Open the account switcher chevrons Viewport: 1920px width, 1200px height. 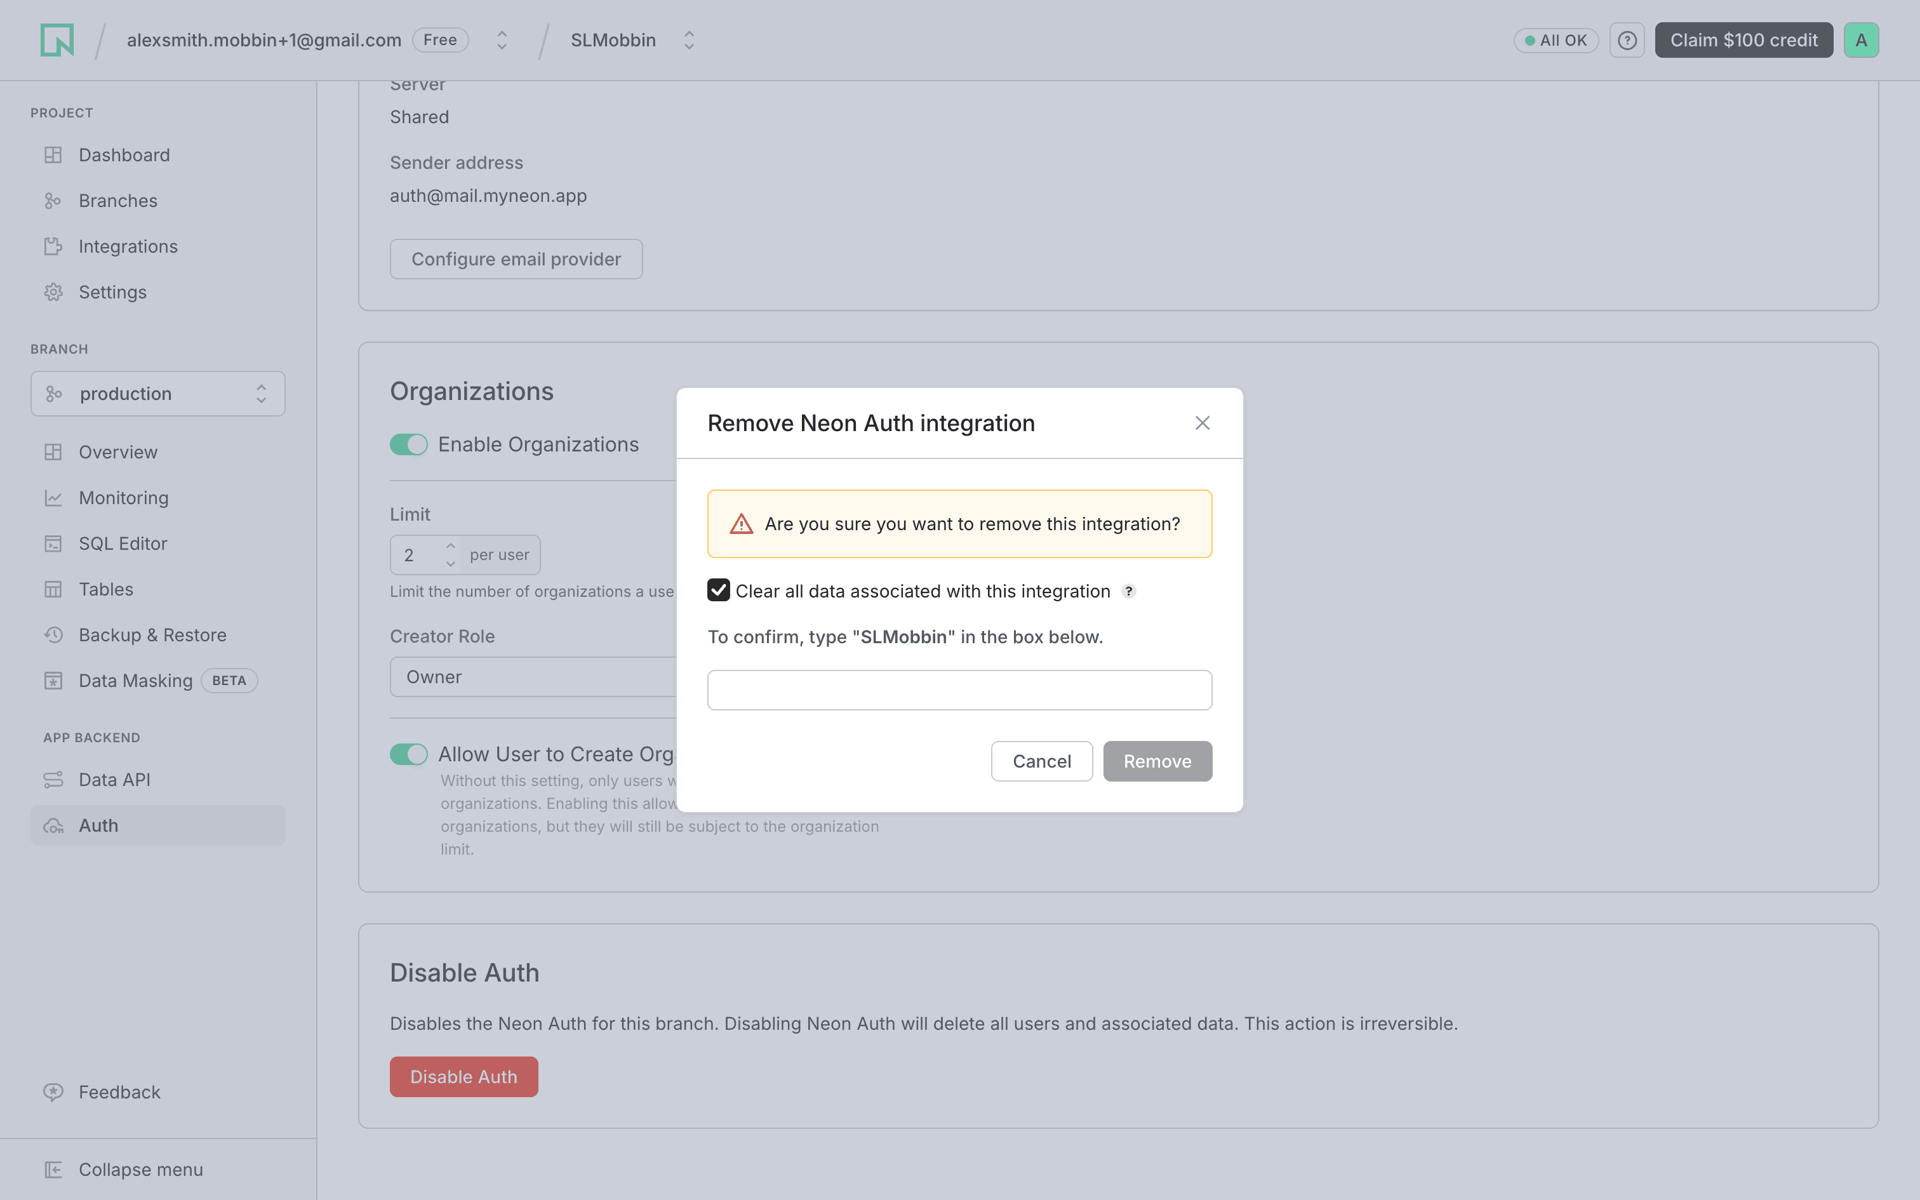point(502,40)
